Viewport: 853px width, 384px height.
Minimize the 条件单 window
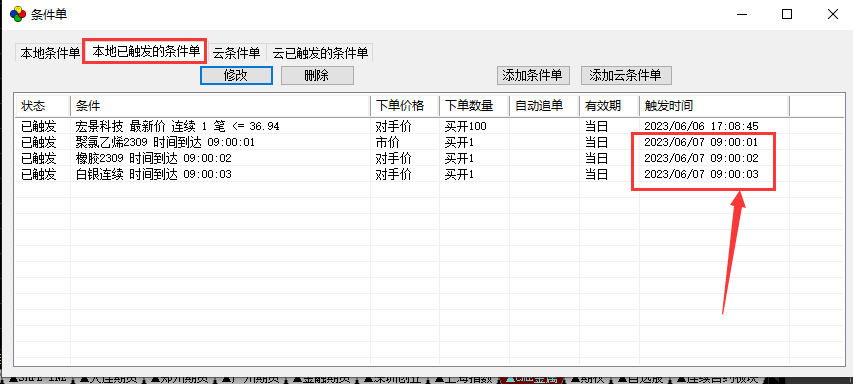(x=741, y=15)
